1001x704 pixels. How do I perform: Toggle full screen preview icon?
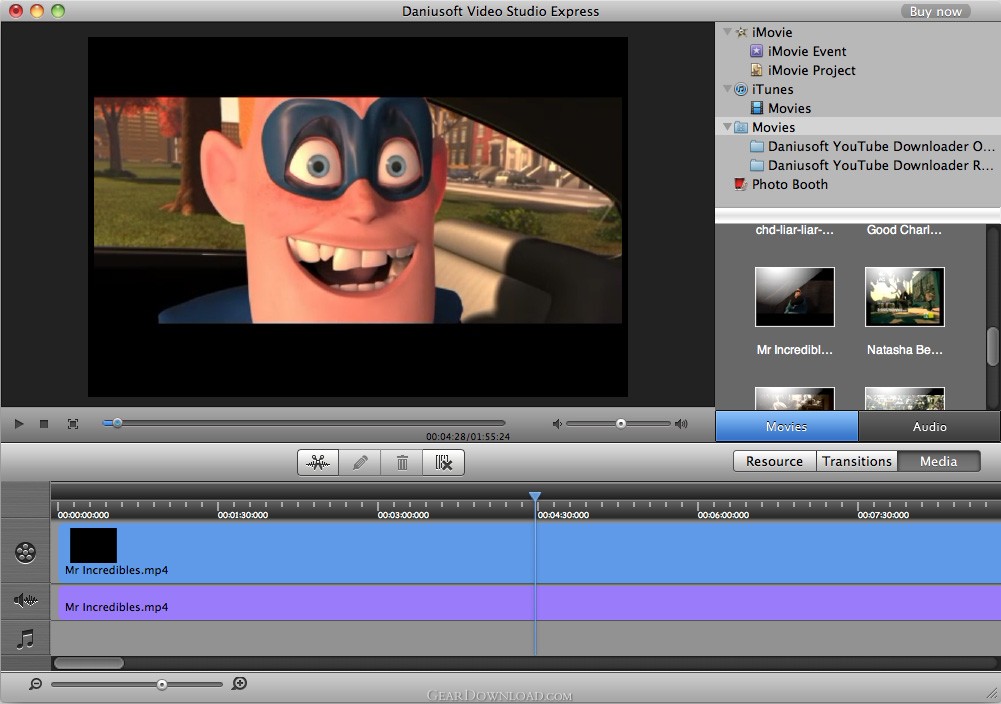point(73,424)
